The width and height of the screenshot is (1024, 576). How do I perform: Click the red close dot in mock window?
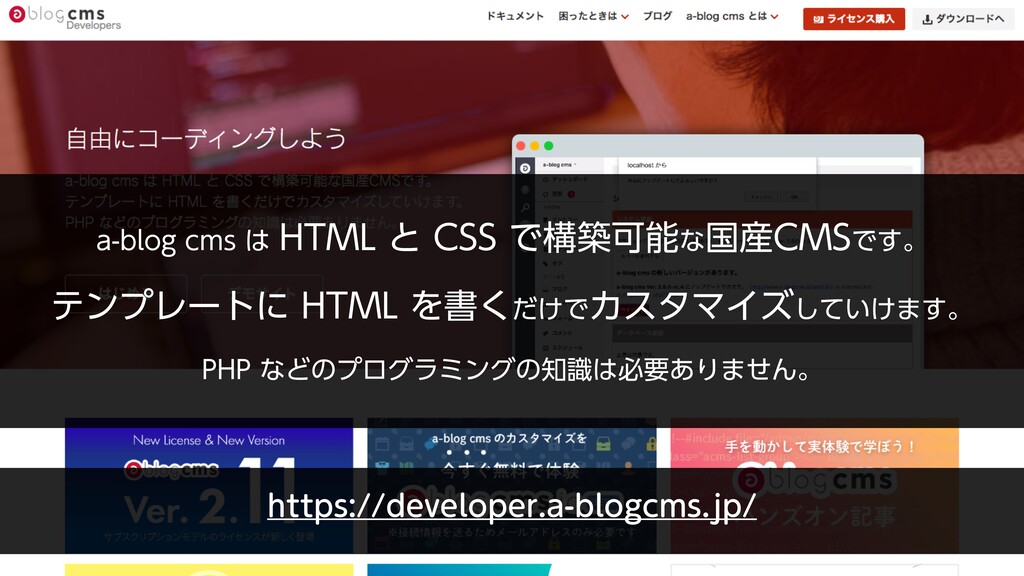tap(520, 146)
